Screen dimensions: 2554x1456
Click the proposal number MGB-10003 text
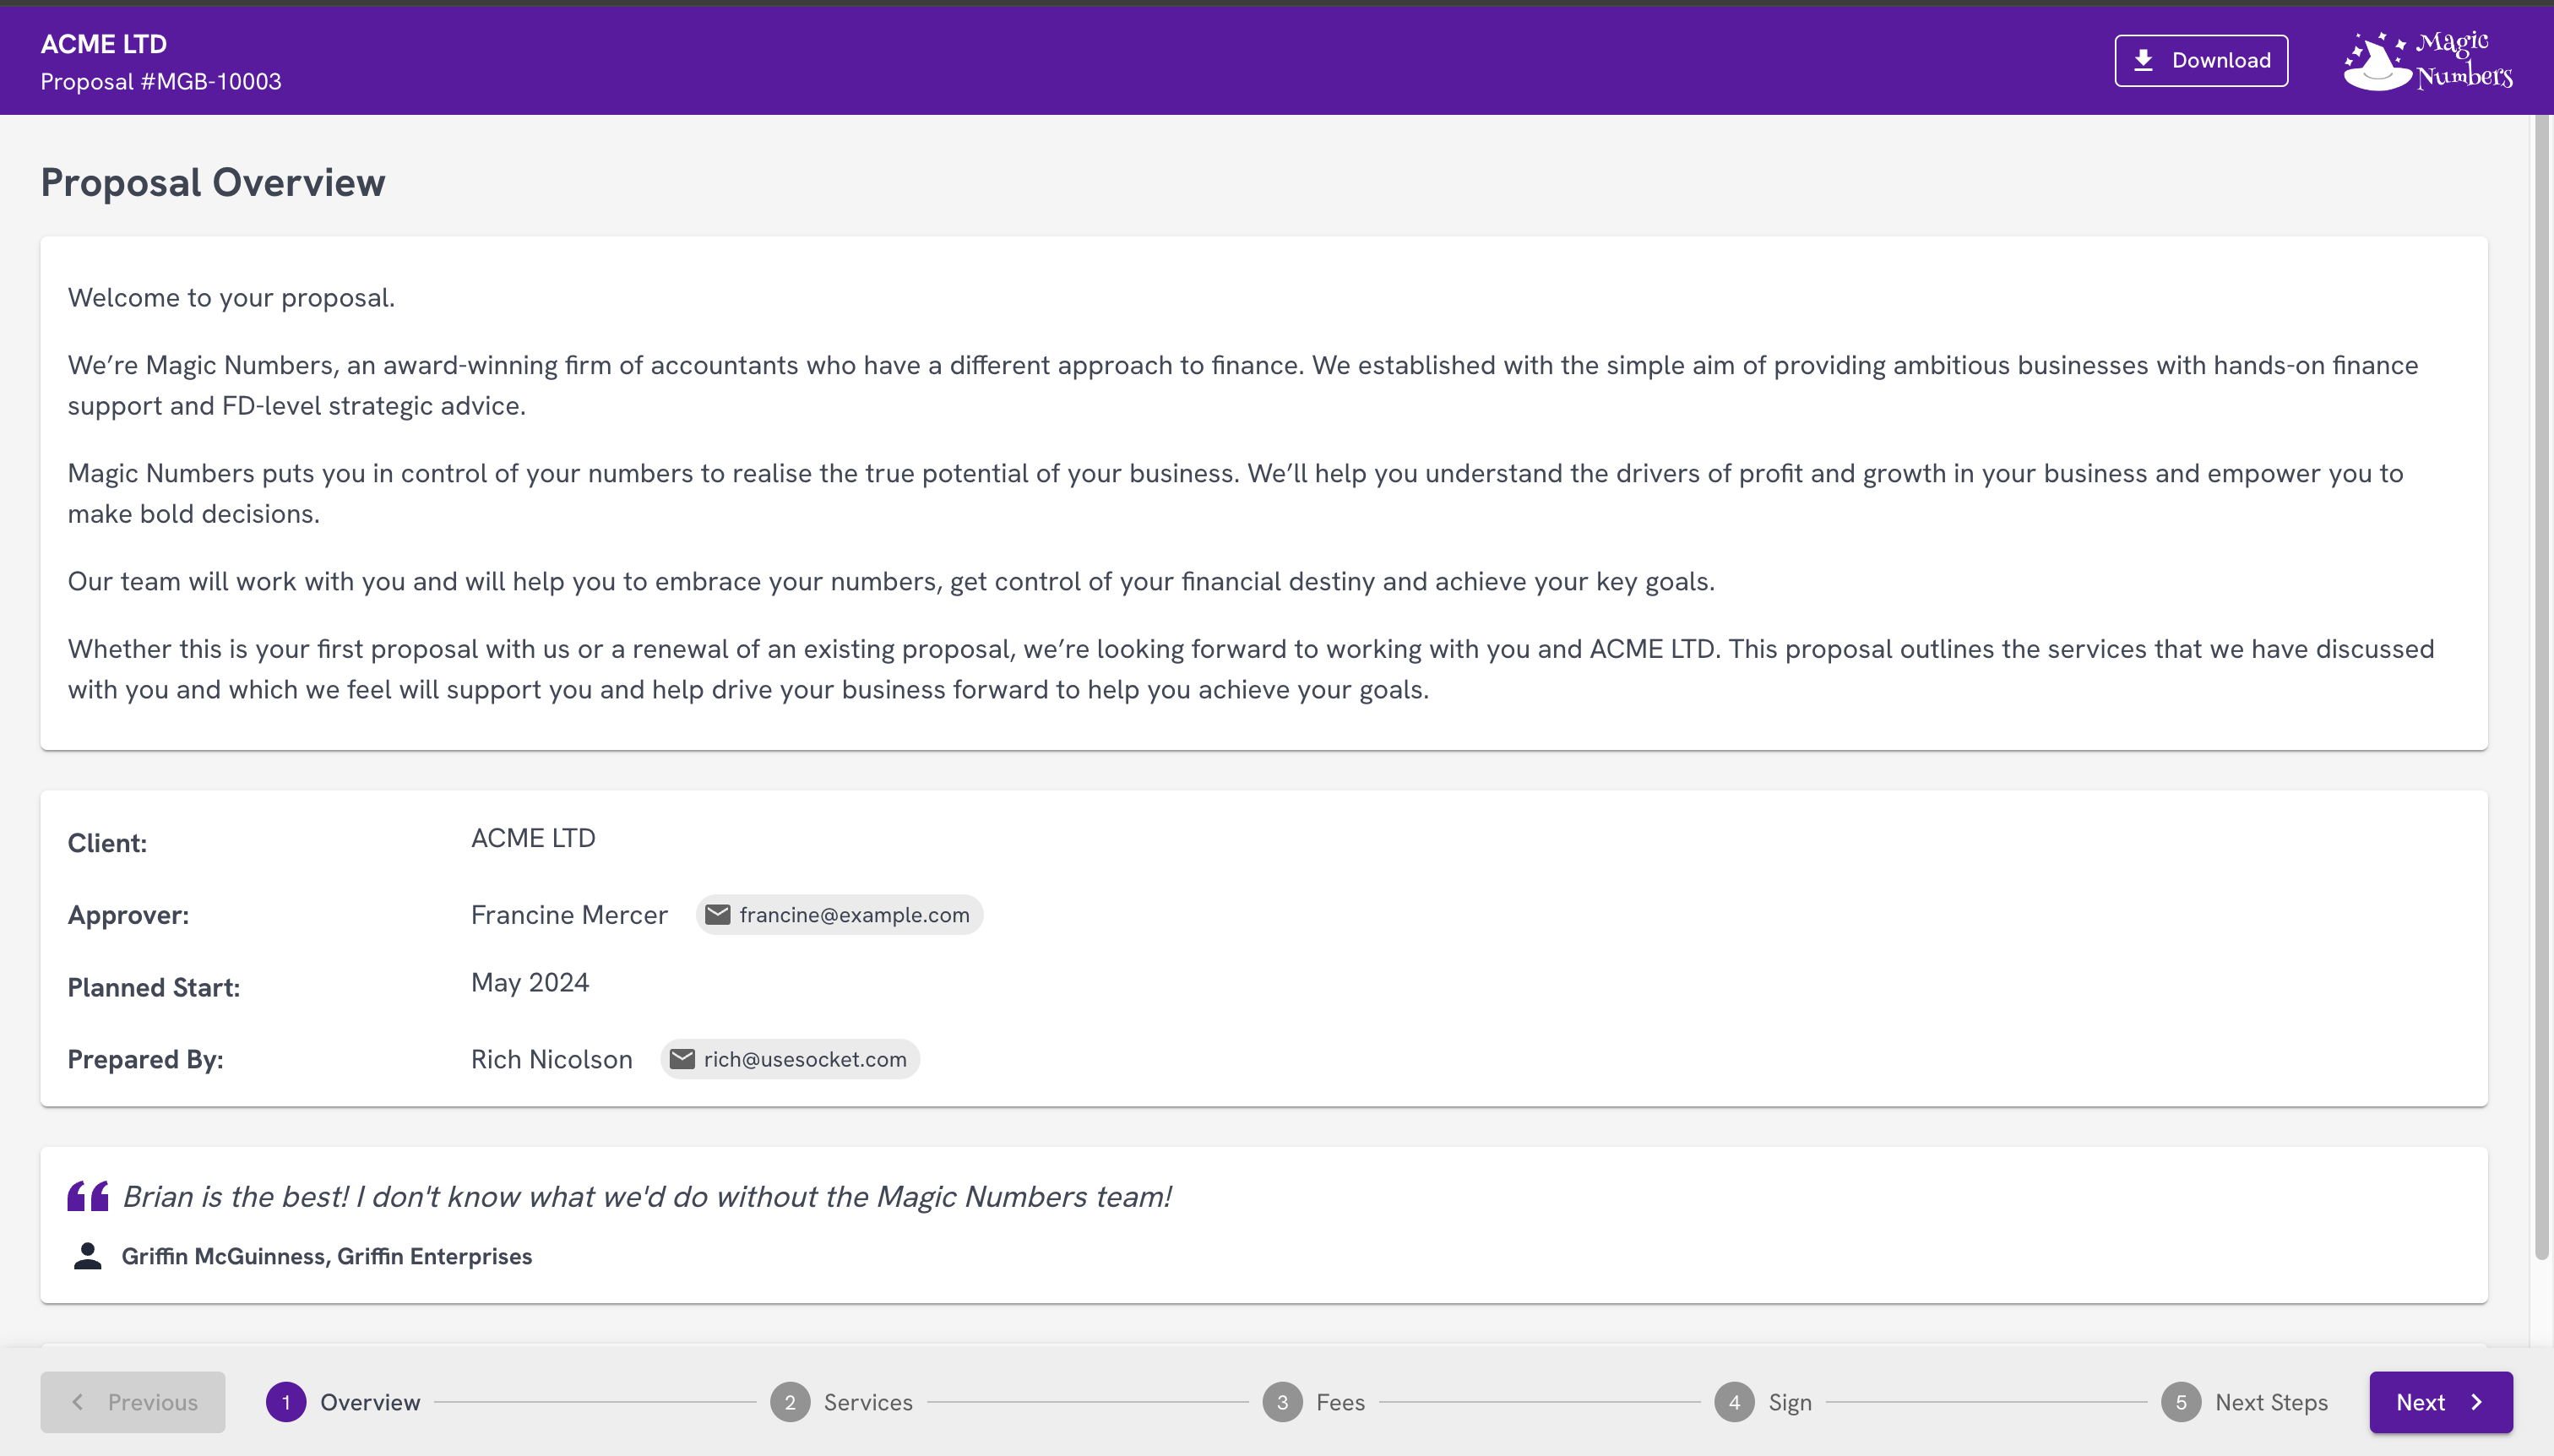[160, 81]
